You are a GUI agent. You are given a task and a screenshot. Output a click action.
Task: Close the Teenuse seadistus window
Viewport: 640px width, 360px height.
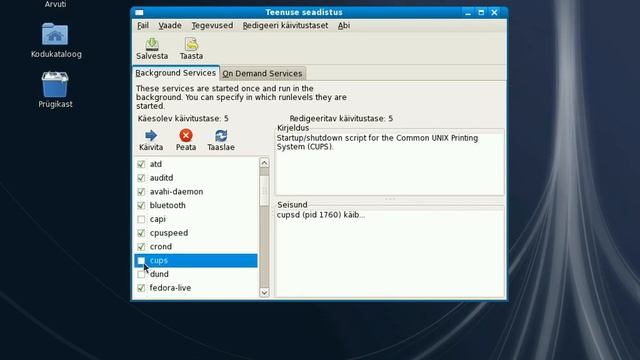tap(494, 13)
